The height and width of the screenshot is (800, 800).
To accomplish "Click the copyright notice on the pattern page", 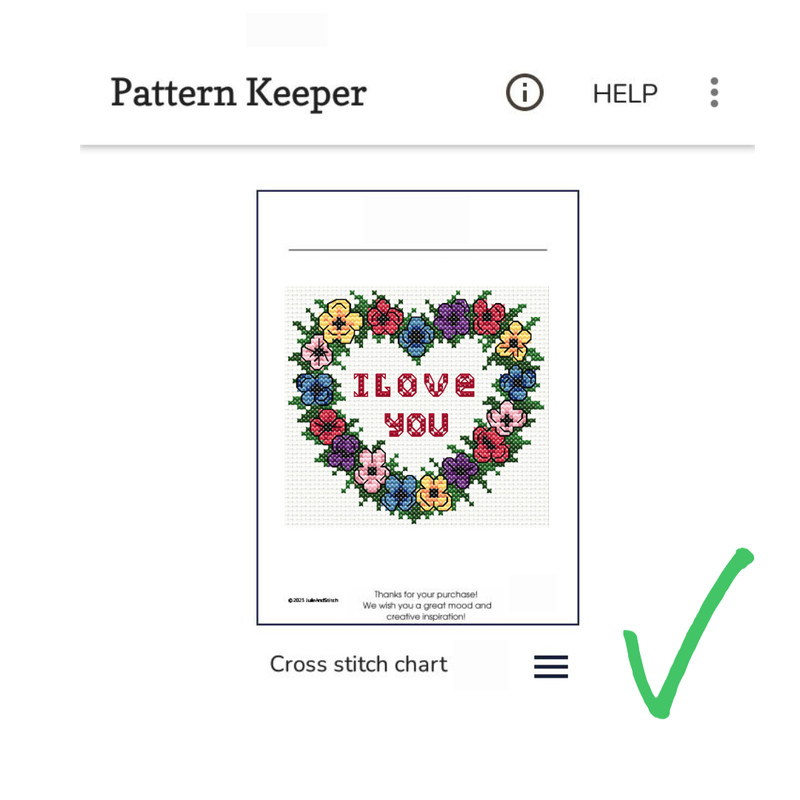I will tap(313, 601).
